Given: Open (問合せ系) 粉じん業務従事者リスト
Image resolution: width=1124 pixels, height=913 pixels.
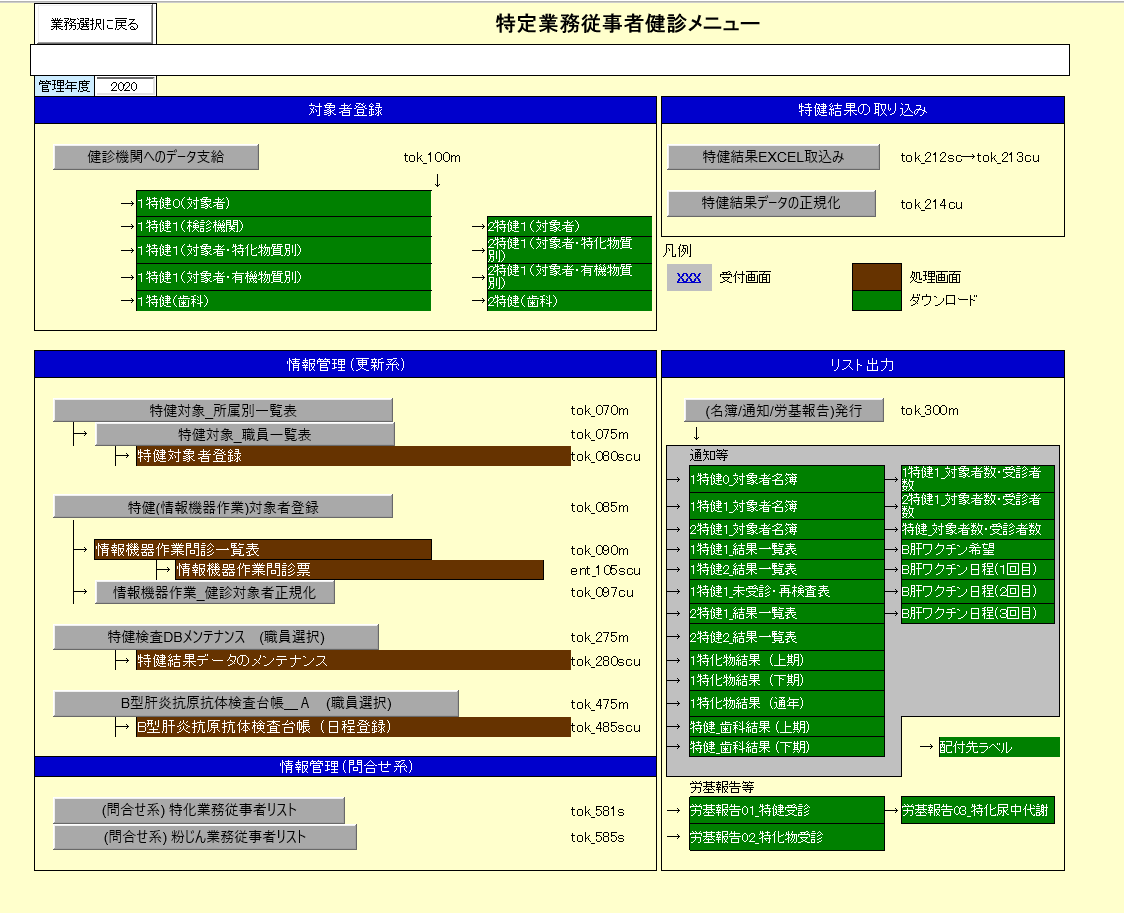Looking at the screenshot, I should pos(205,837).
